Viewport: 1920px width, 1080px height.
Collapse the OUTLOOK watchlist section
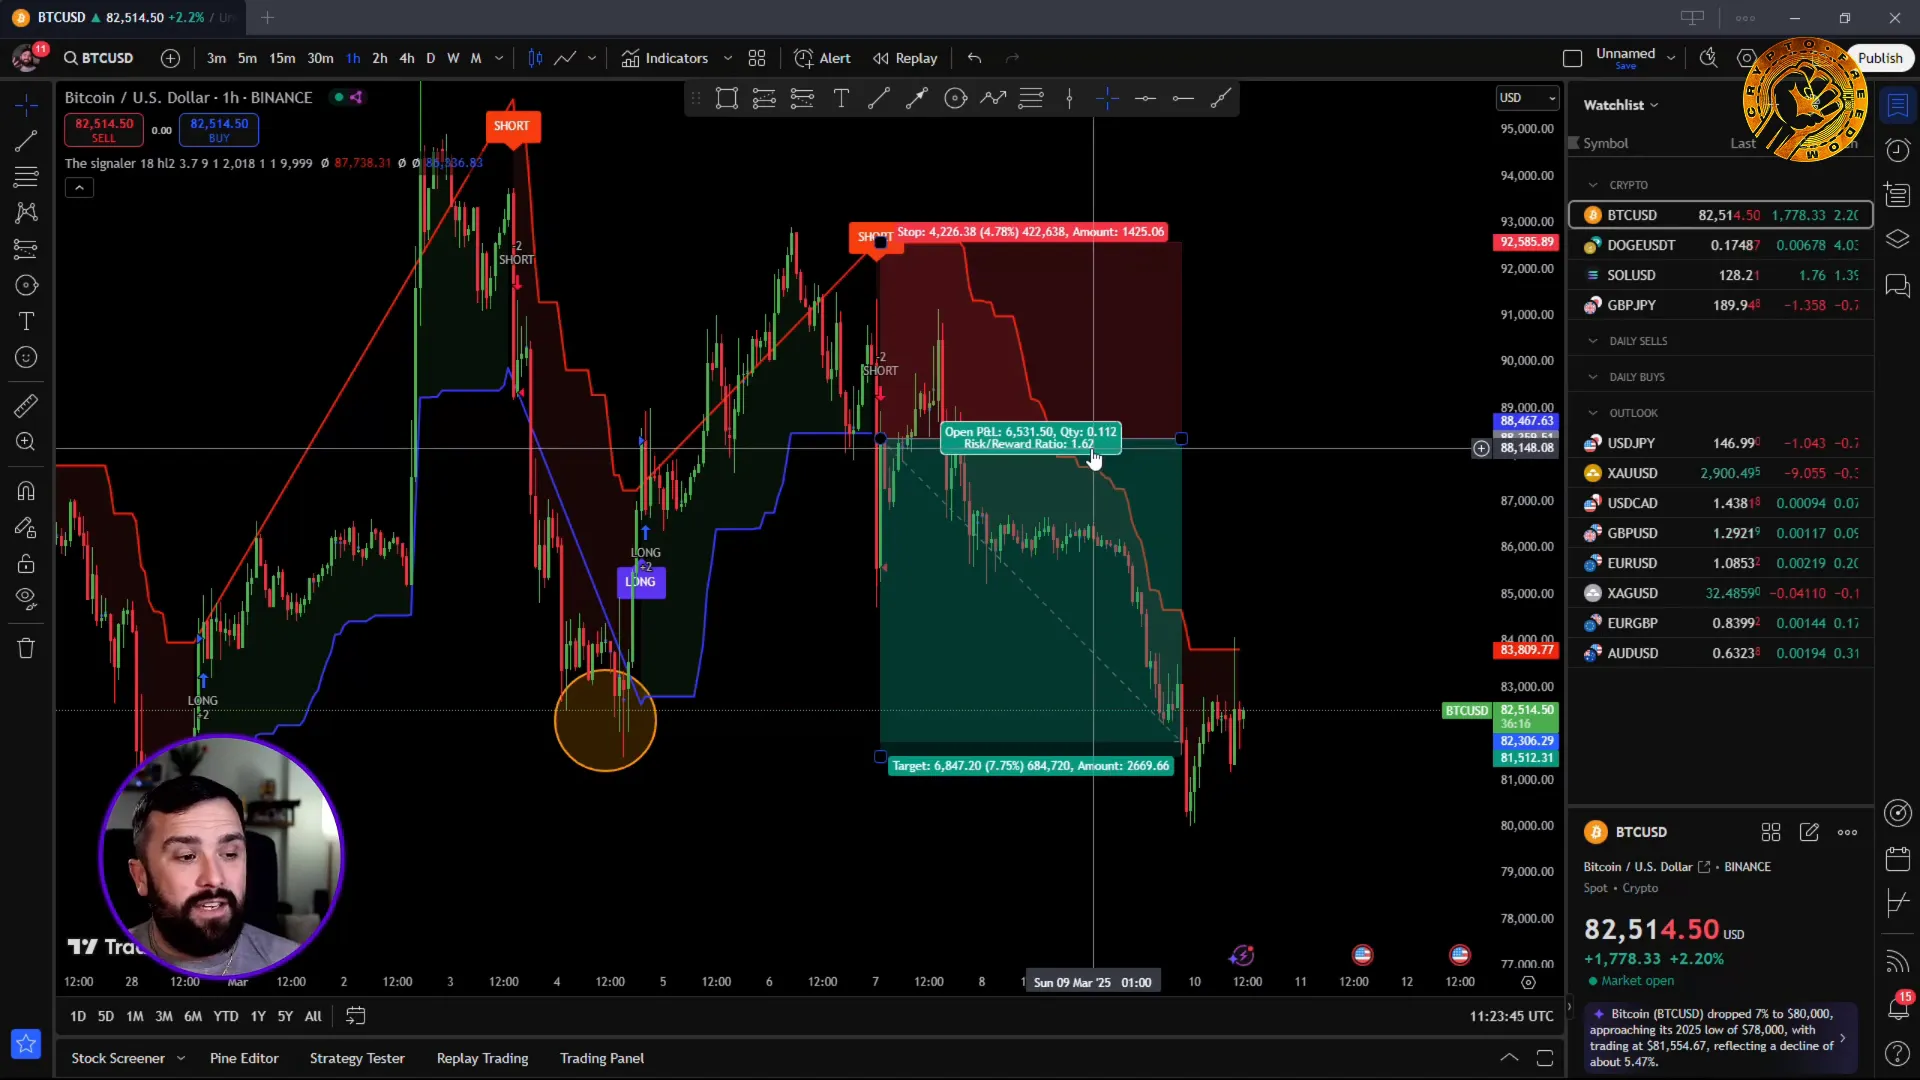1593,413
